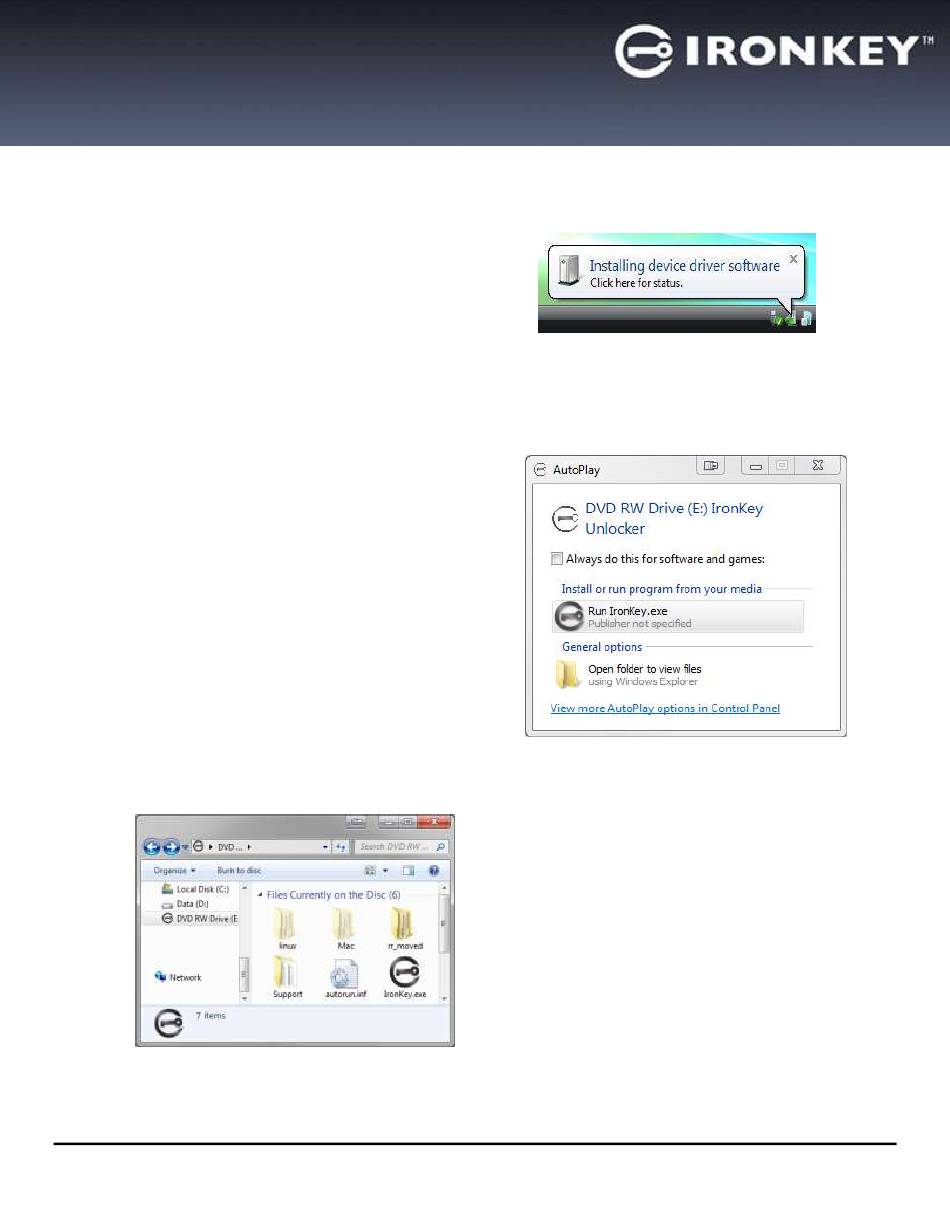Select Run IronKey.exe in AutoPlay
The height and width of the screenshot is (1229, 950).
(x=677, y=616)
